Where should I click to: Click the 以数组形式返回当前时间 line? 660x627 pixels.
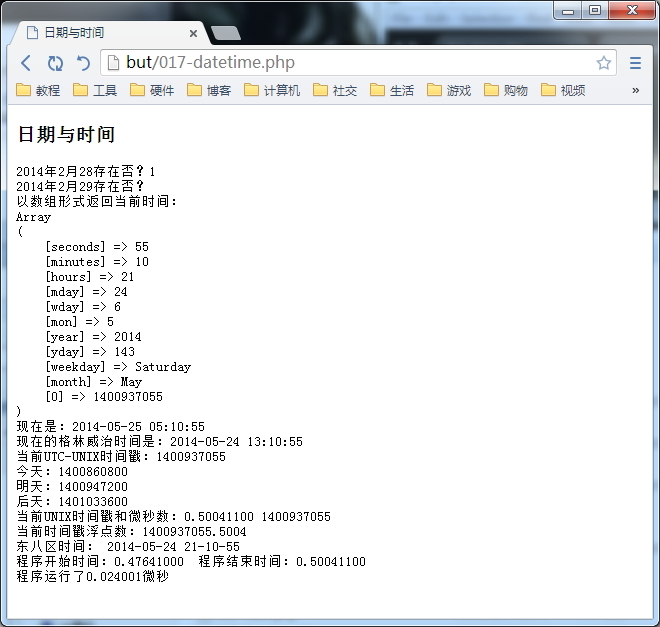point(96,201)
